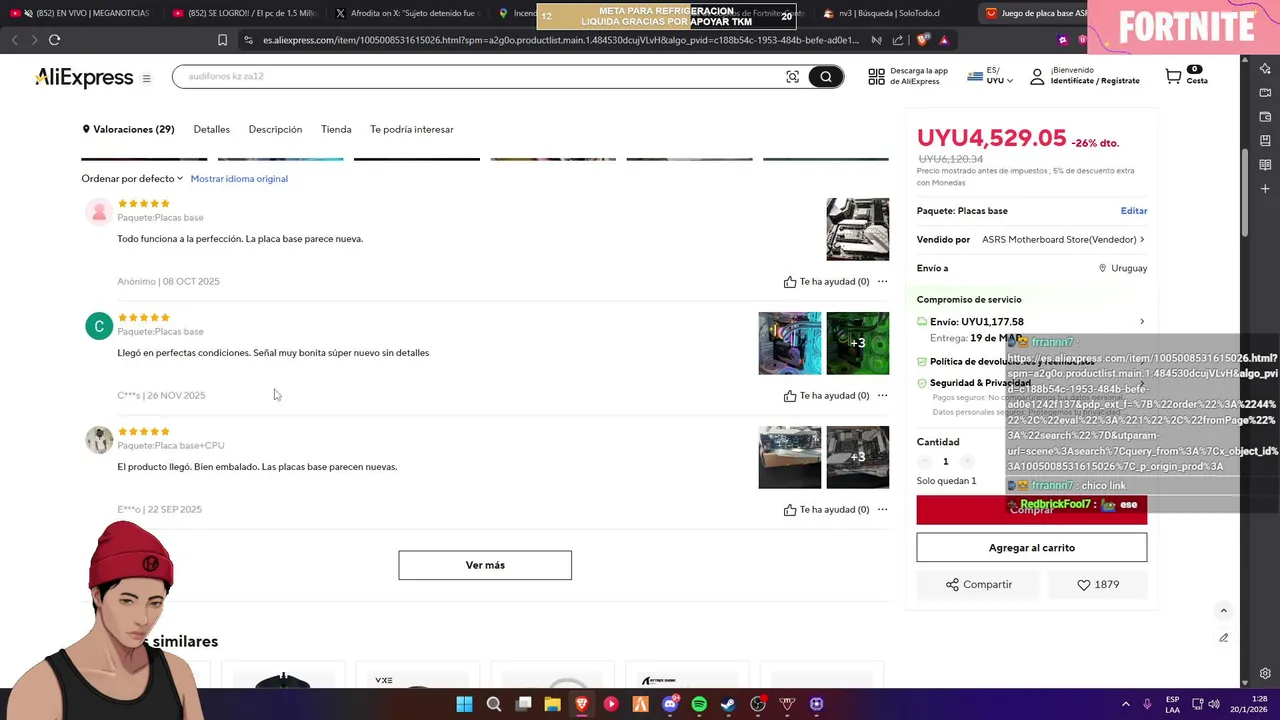Open the reading list sidebar icon
The width and height of the screenshot is (1280, 720).
[1265, 164]
